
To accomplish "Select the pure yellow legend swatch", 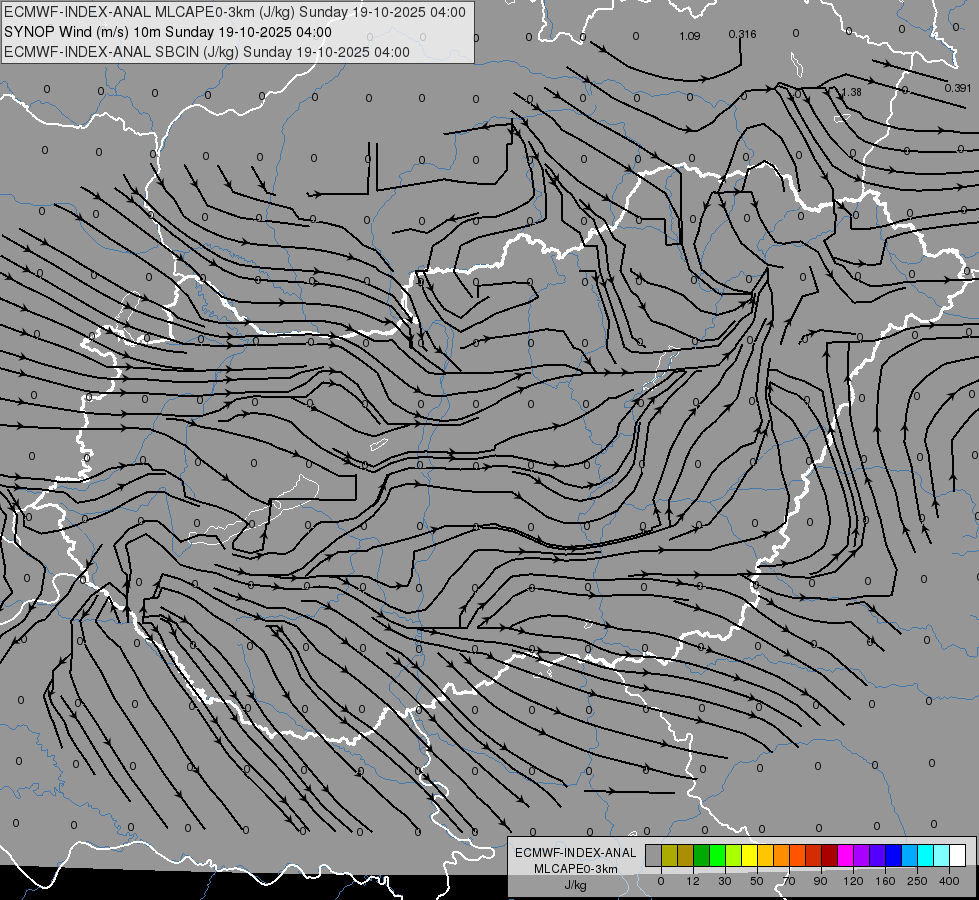I will pos(749,855).
